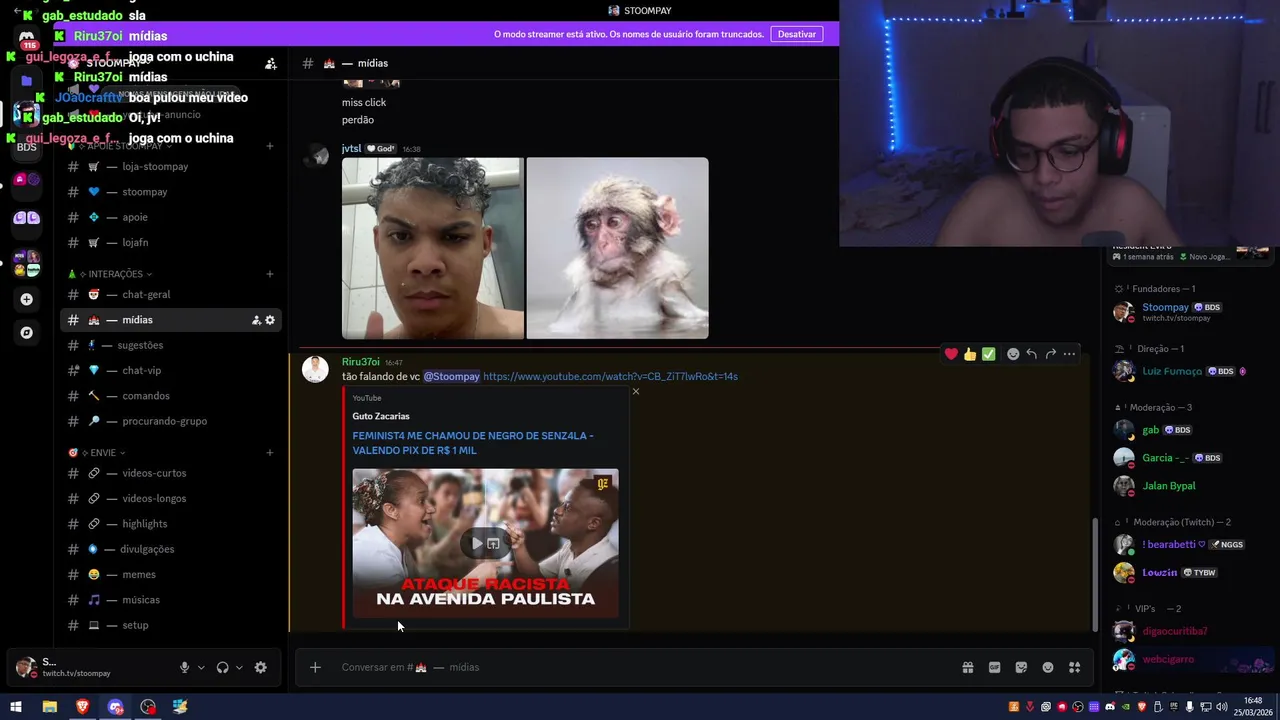
Task: Add green checkmark reaction to the message
Action: pos(989,354)
